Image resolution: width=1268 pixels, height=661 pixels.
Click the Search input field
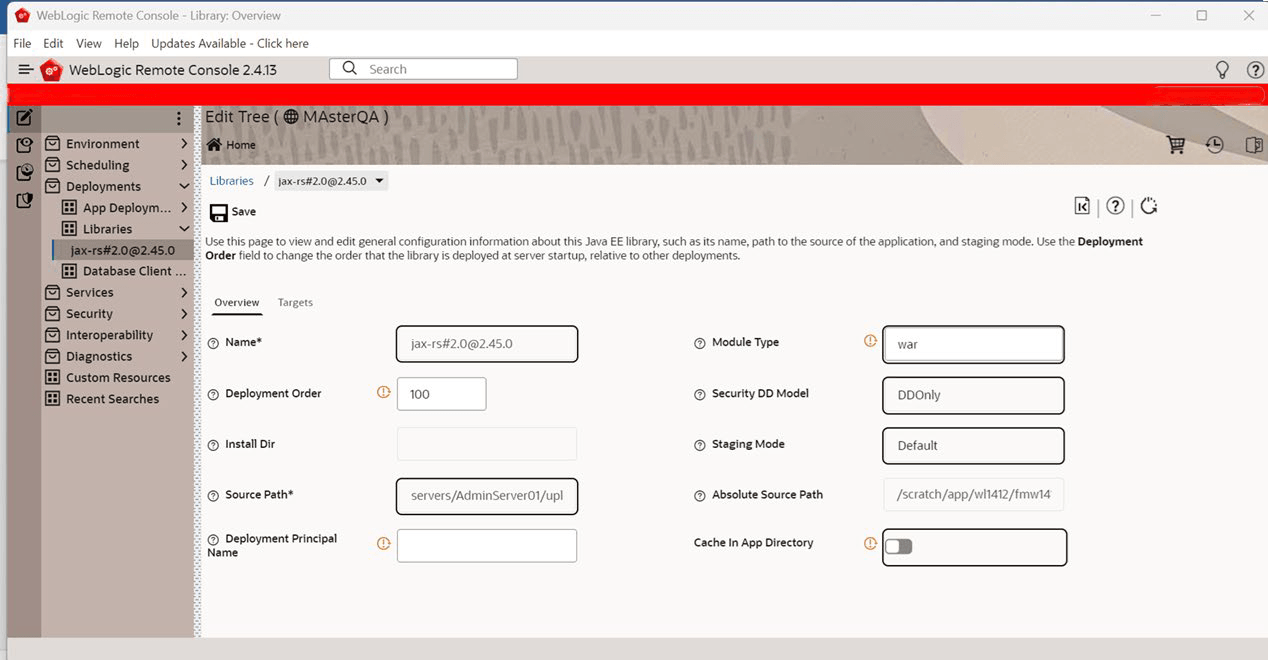coord(423,69)
